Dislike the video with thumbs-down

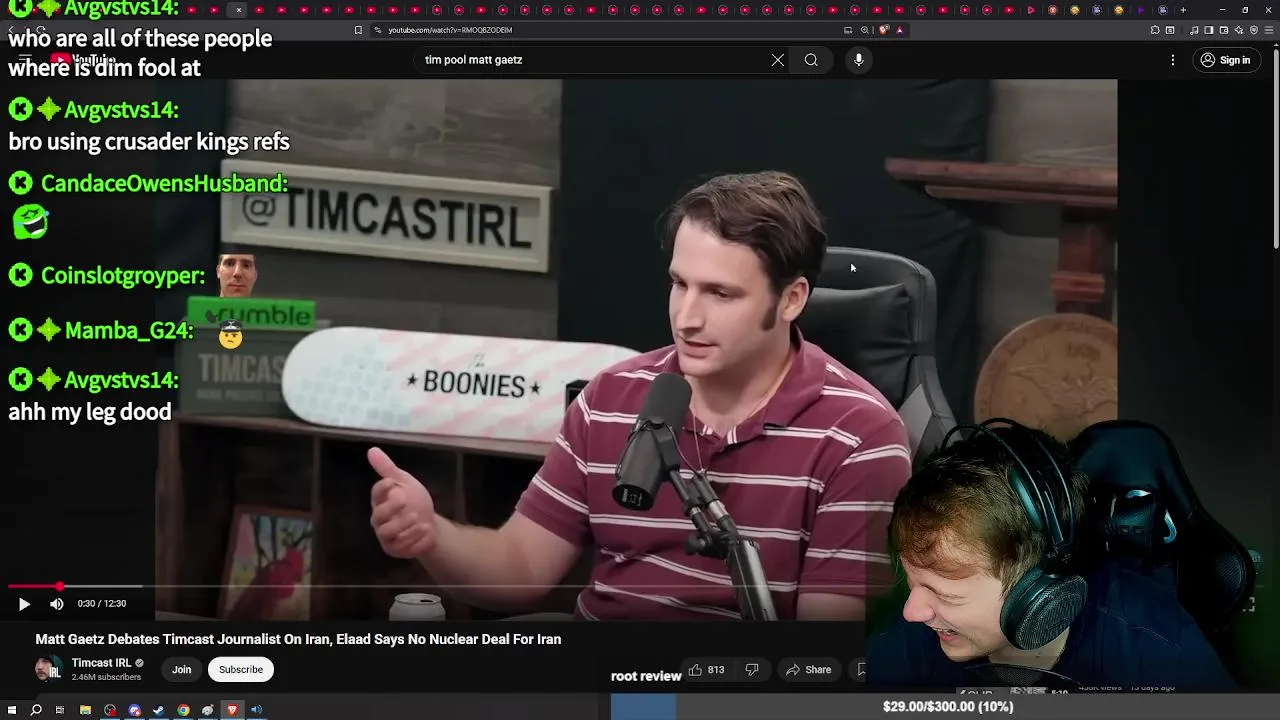click(x=752, y=670)
